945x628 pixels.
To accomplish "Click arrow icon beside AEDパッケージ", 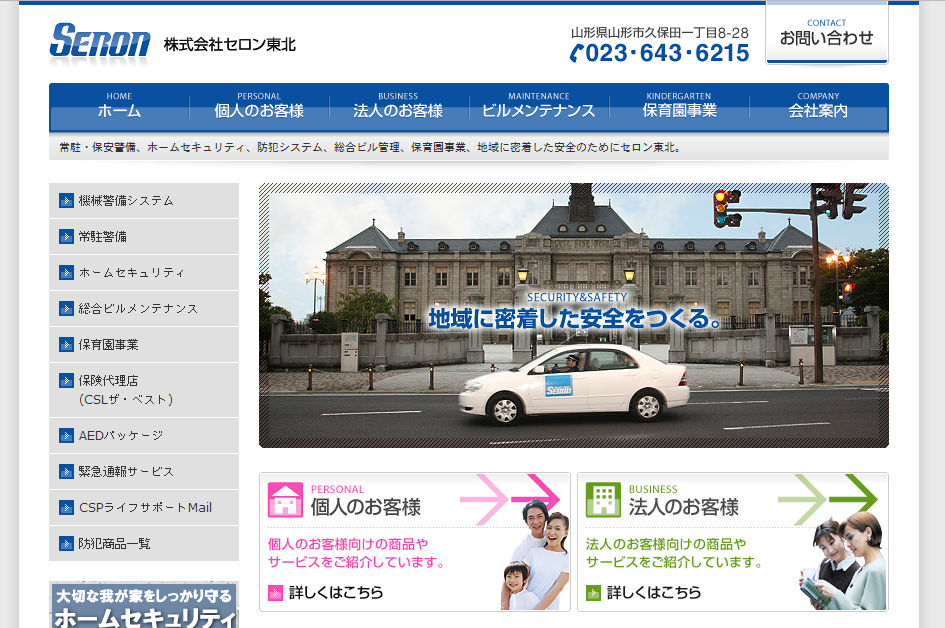I will [67, 435].
